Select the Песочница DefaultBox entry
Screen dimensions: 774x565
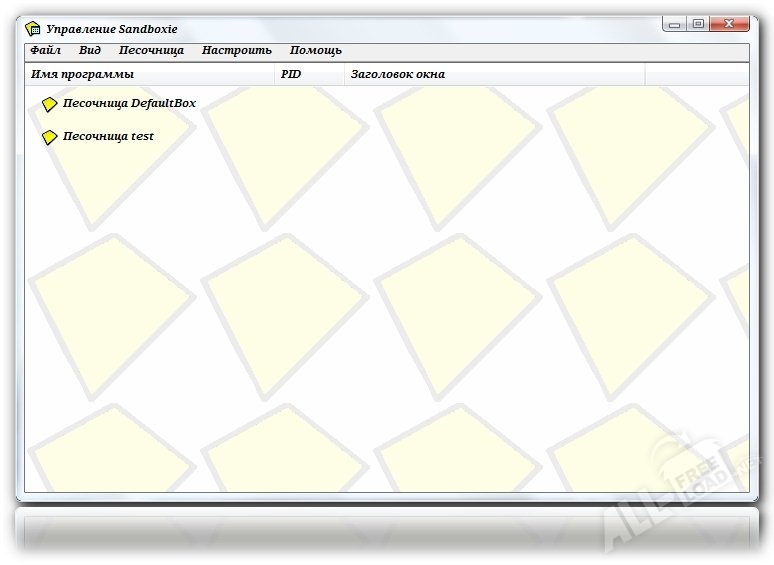tap(129, 103)
